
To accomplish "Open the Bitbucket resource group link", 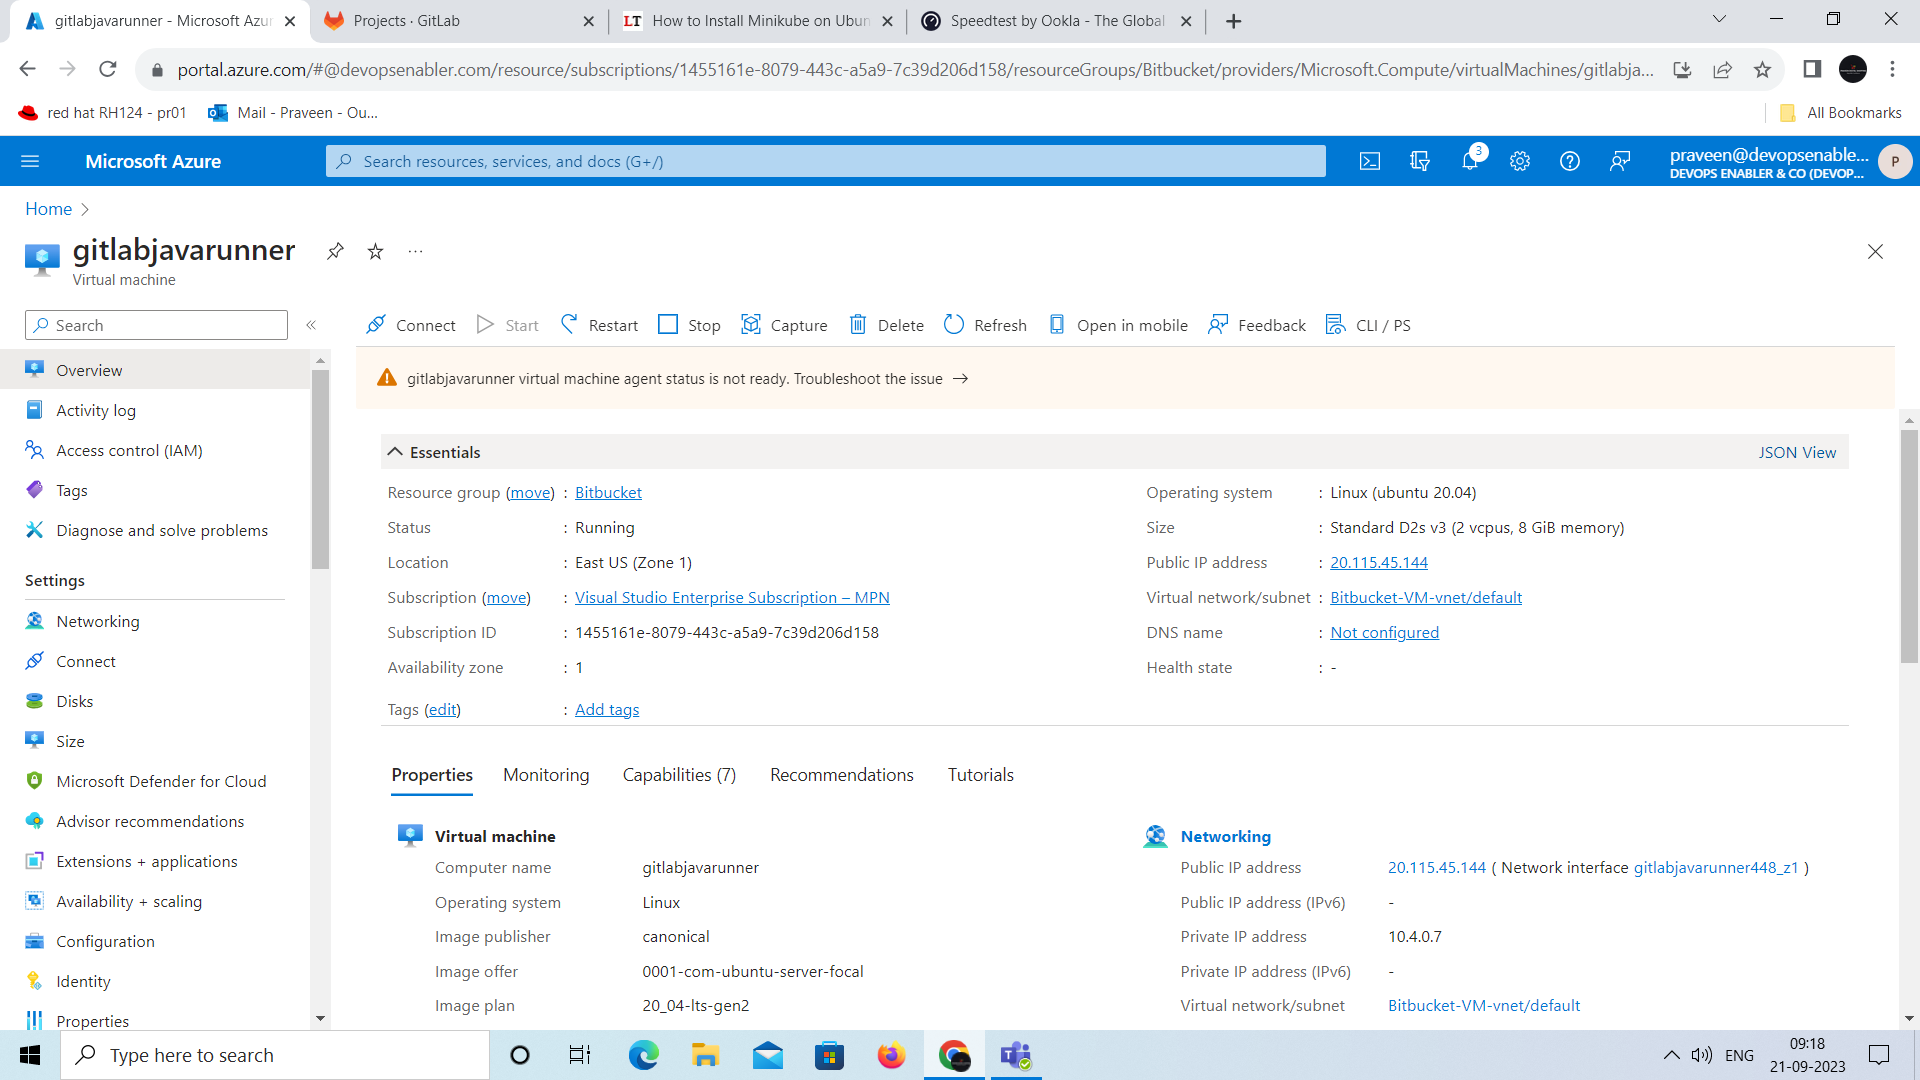I will [x=608, y=492].
